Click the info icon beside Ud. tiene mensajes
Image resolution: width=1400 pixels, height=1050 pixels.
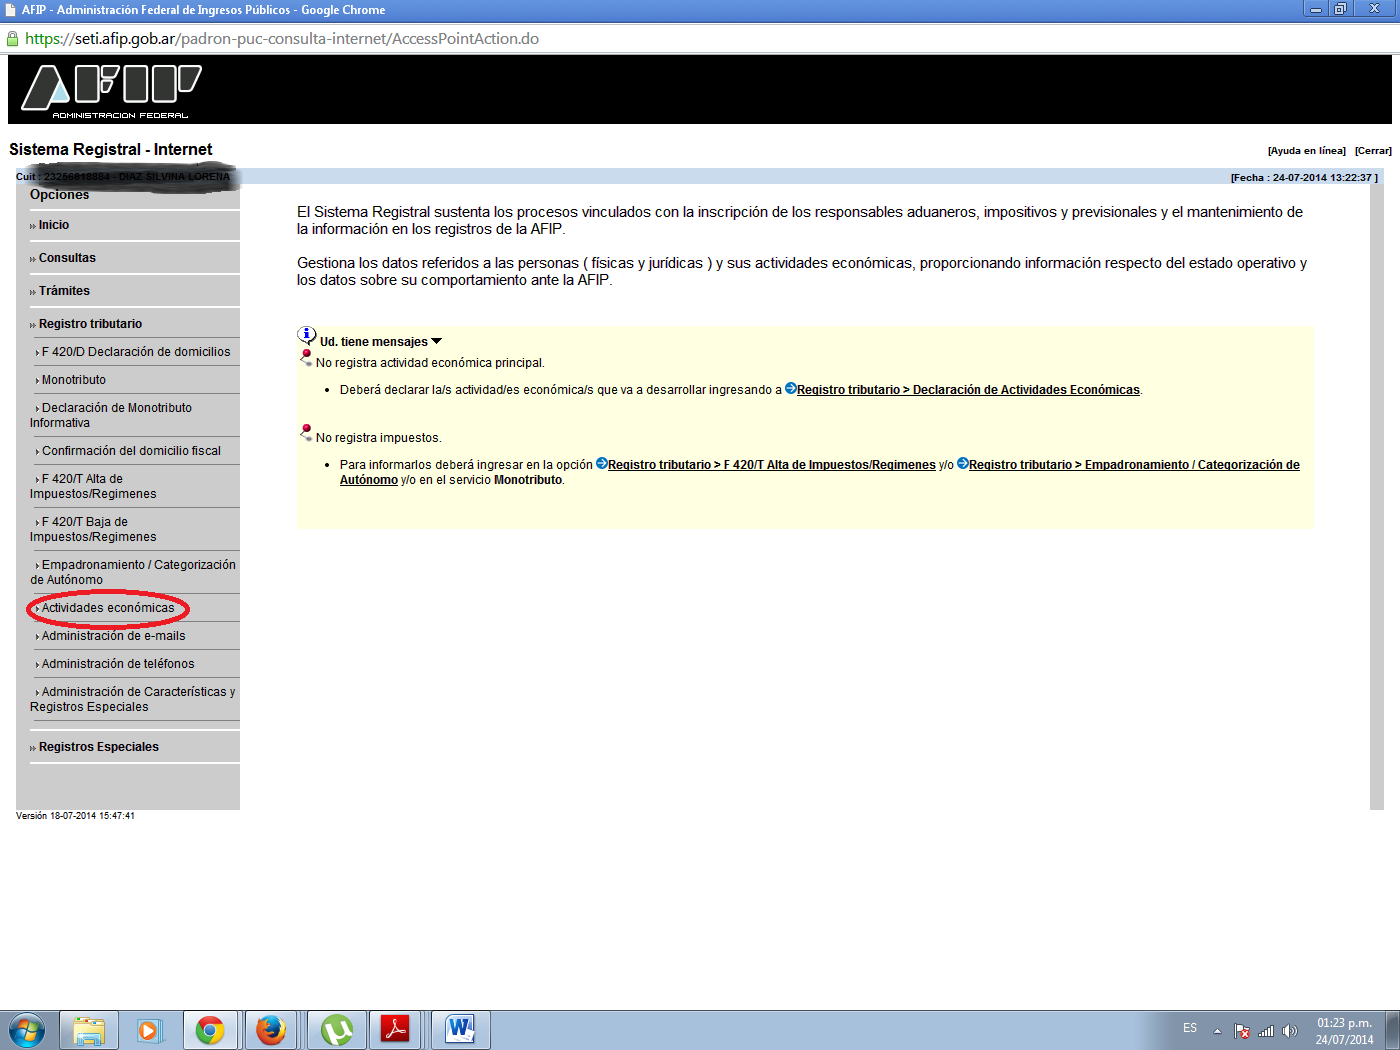(x=307, y=336)
